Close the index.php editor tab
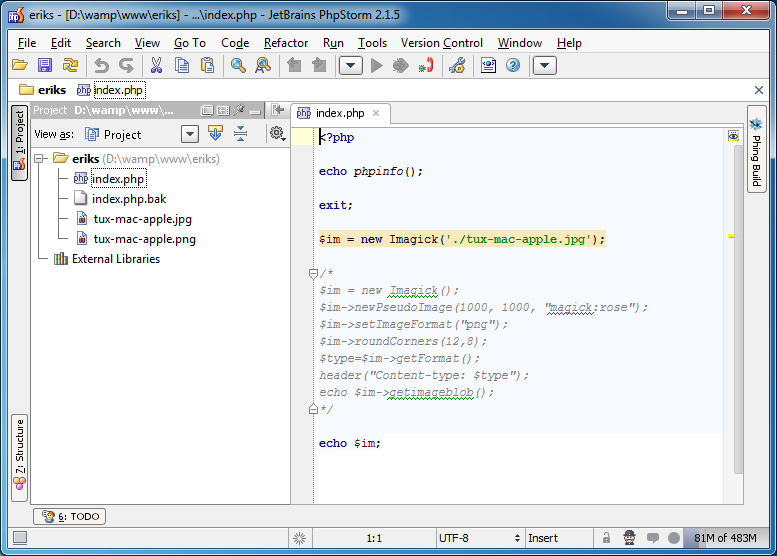This screenshot has height=556, width=777. 376,113
